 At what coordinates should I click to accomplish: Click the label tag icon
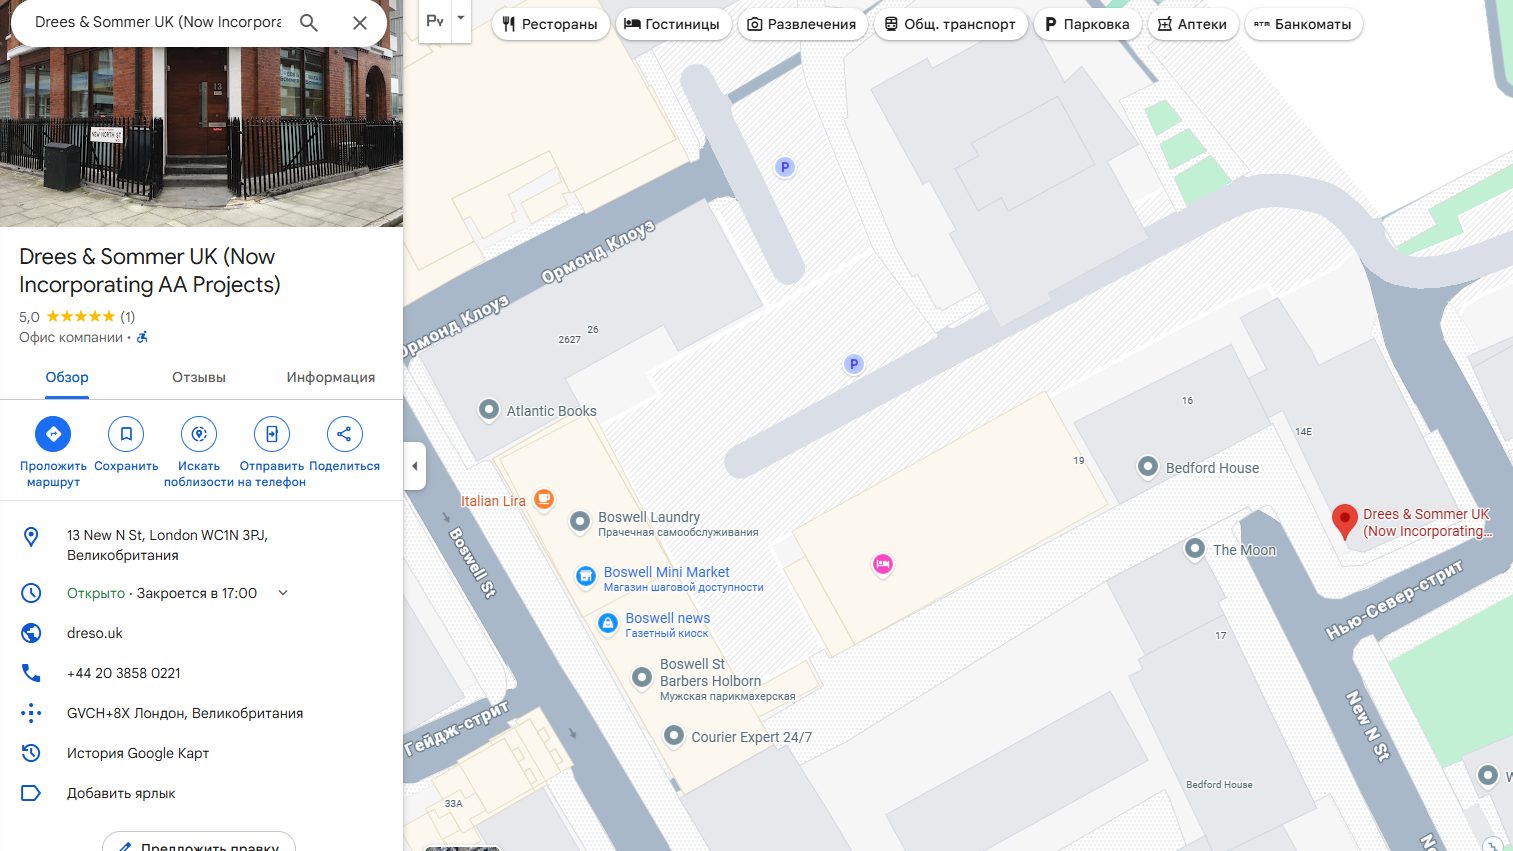click(31, 793)
